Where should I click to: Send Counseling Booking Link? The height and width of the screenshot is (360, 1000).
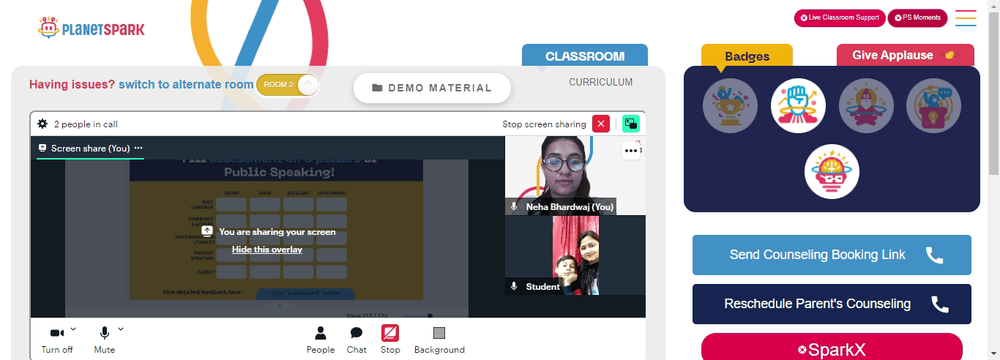tap(832, 255)
